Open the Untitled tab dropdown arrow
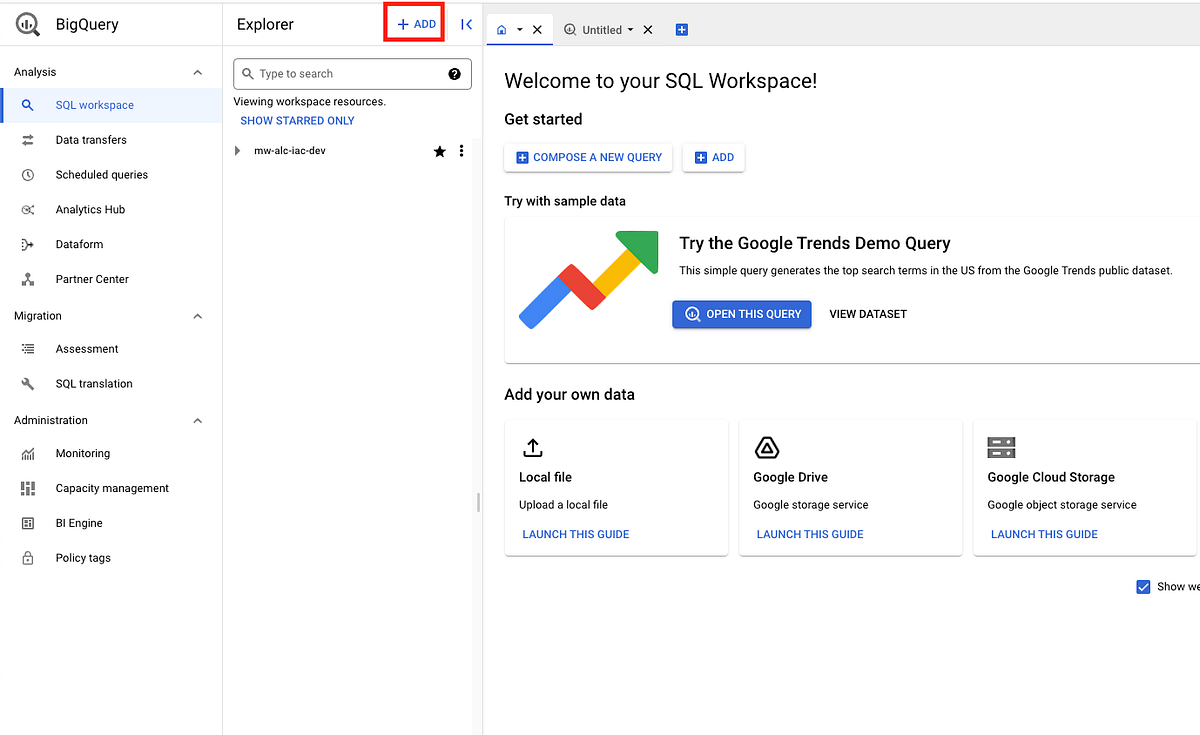The width and height of the screenshot is (1200, 735). click(x=630, y=29)
